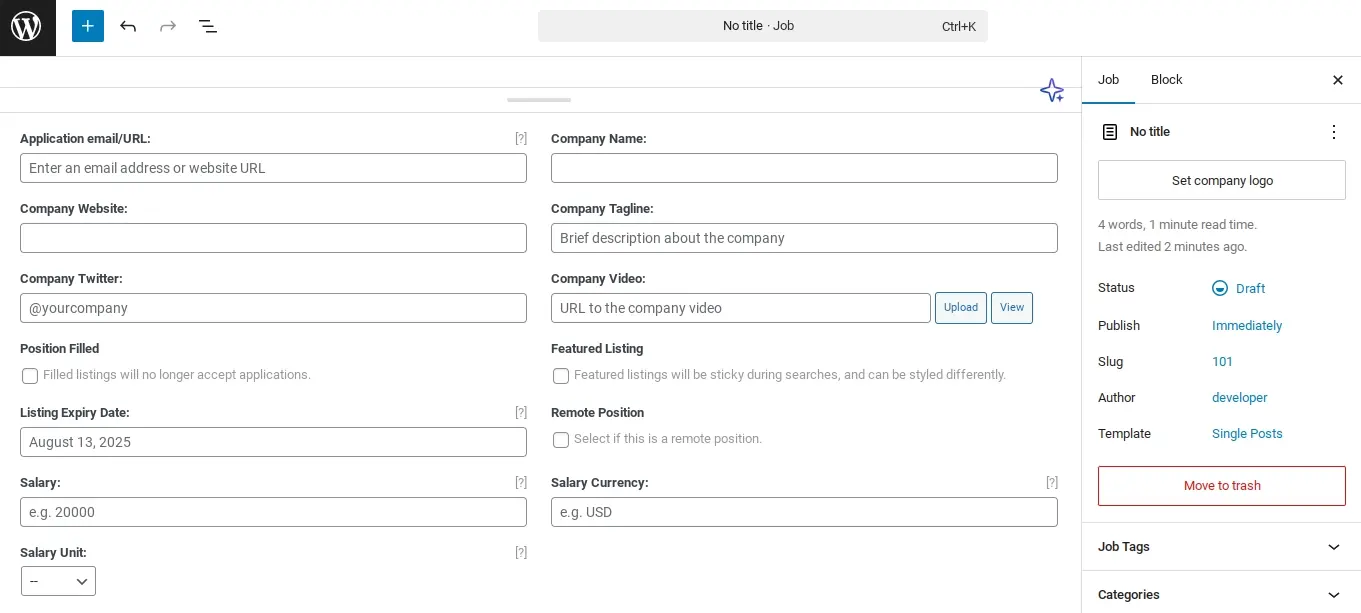Click Upload button for Company Video
Viewport: 1361px width, 613px height.
tap(961, 308)
